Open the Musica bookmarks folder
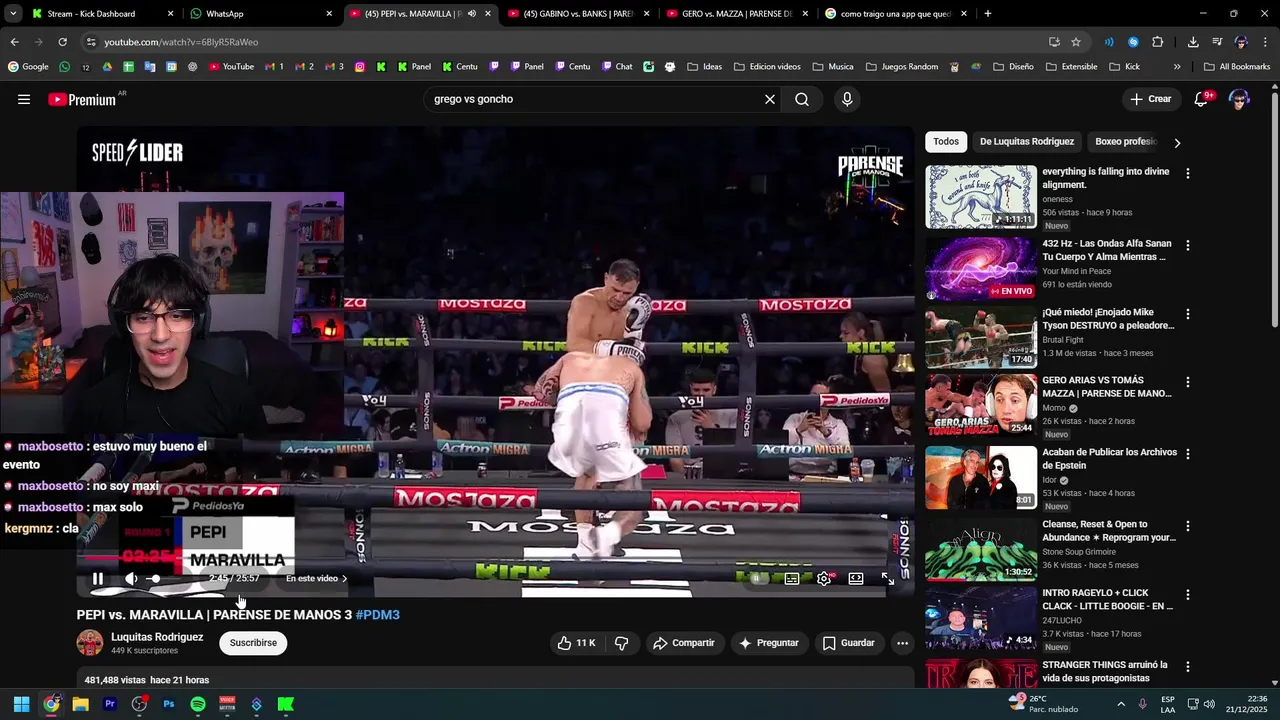The height and width of the screenshot is (720, 1280). coord(833,67)
